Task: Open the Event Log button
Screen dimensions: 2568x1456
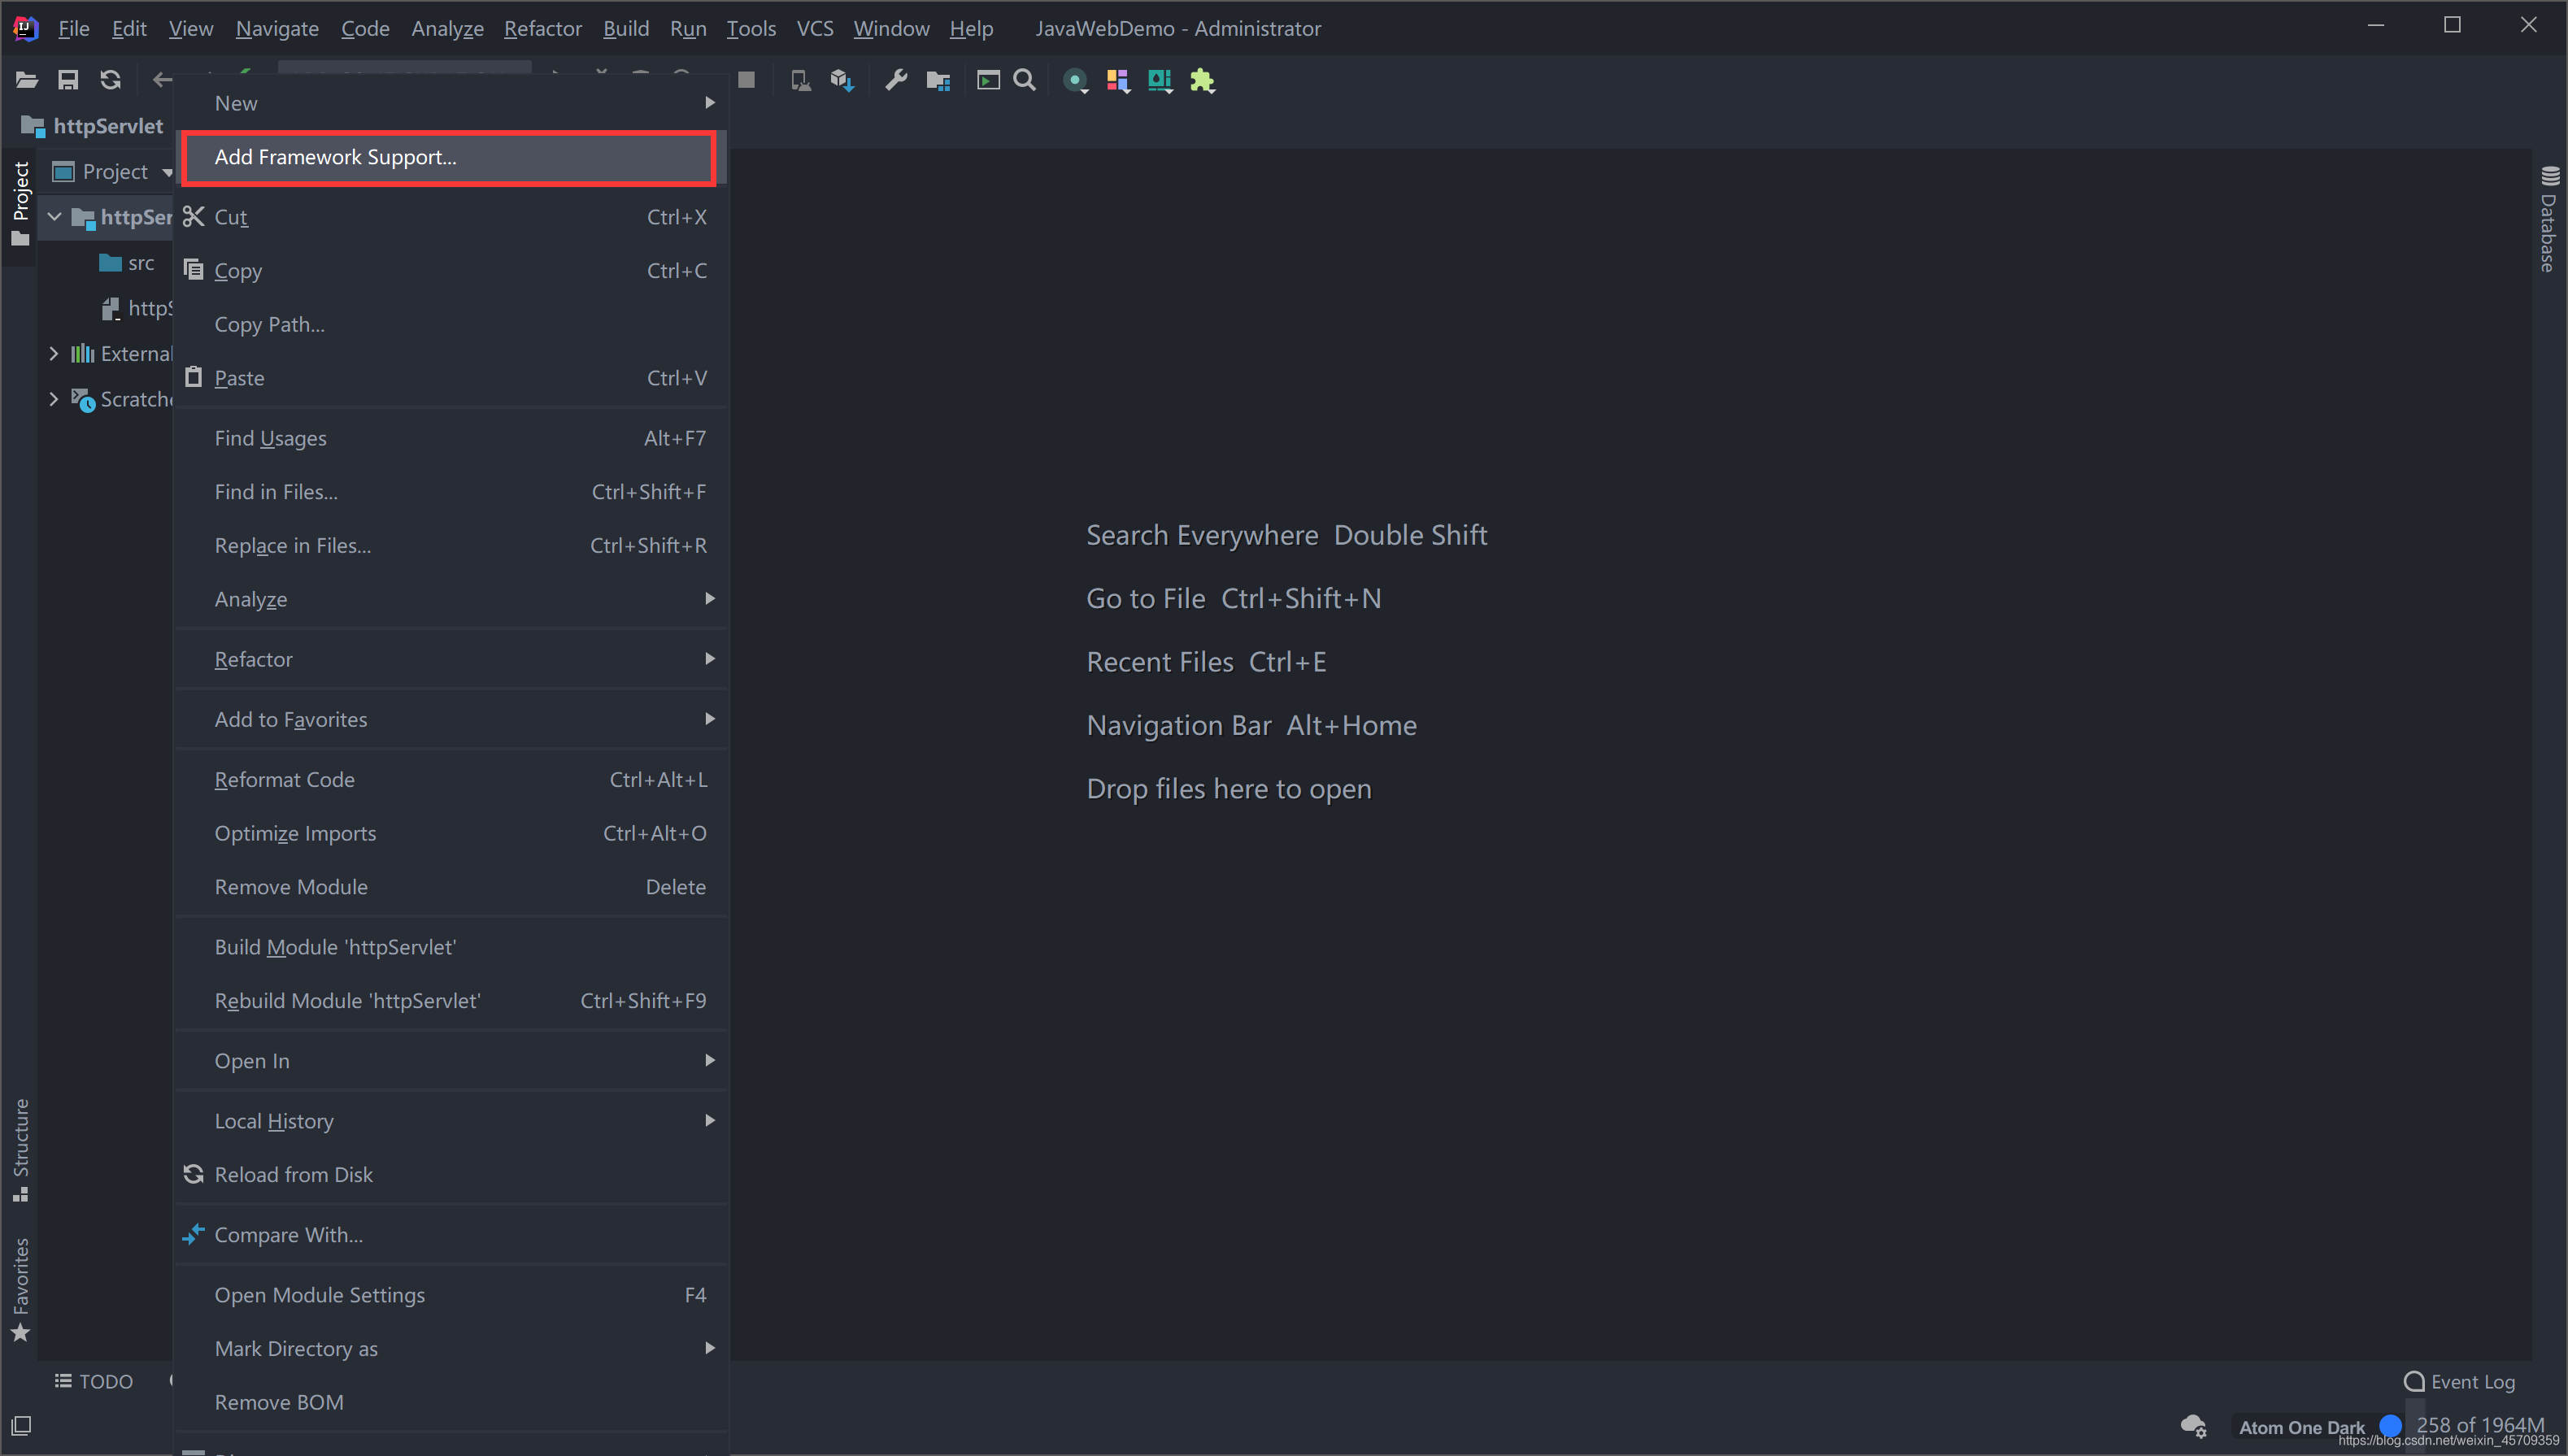Action: click(2460, 1381)
